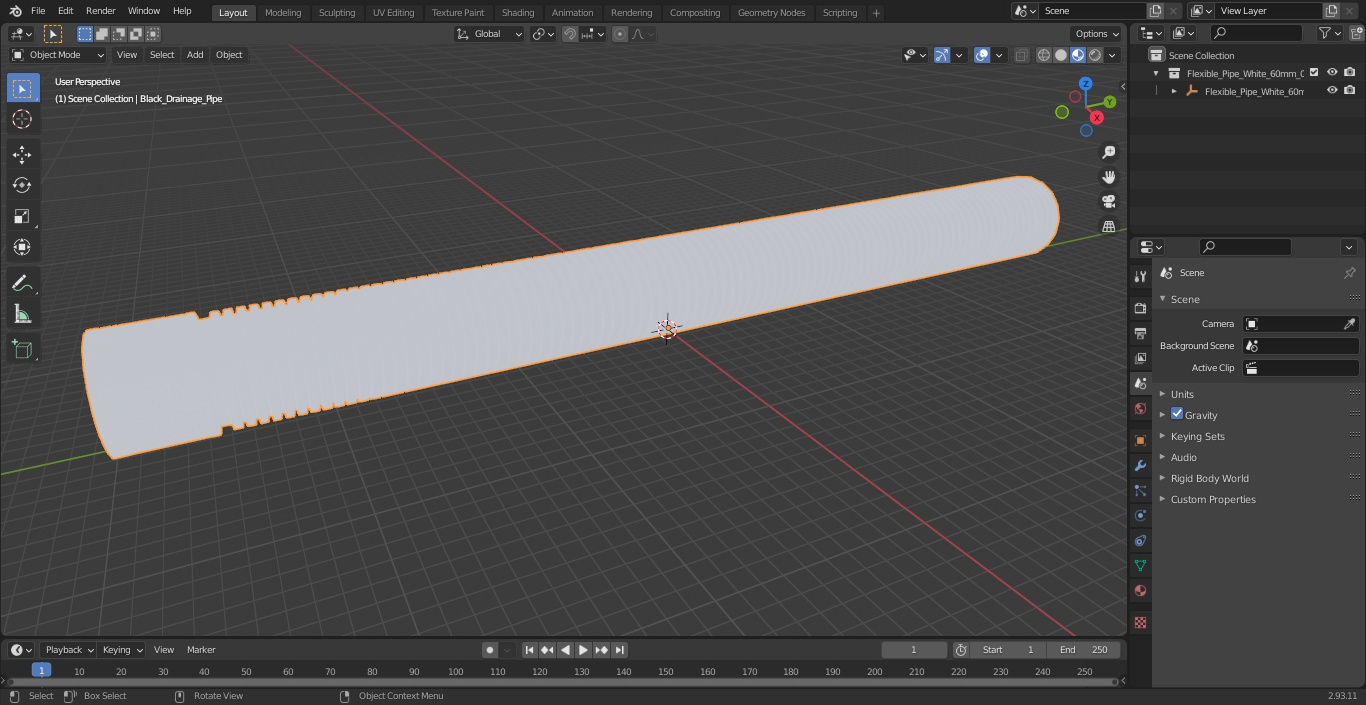The height and width of the screenshot is (705, 1366).
Task: Activate the Rotate tool
Action: coord(22,185)
